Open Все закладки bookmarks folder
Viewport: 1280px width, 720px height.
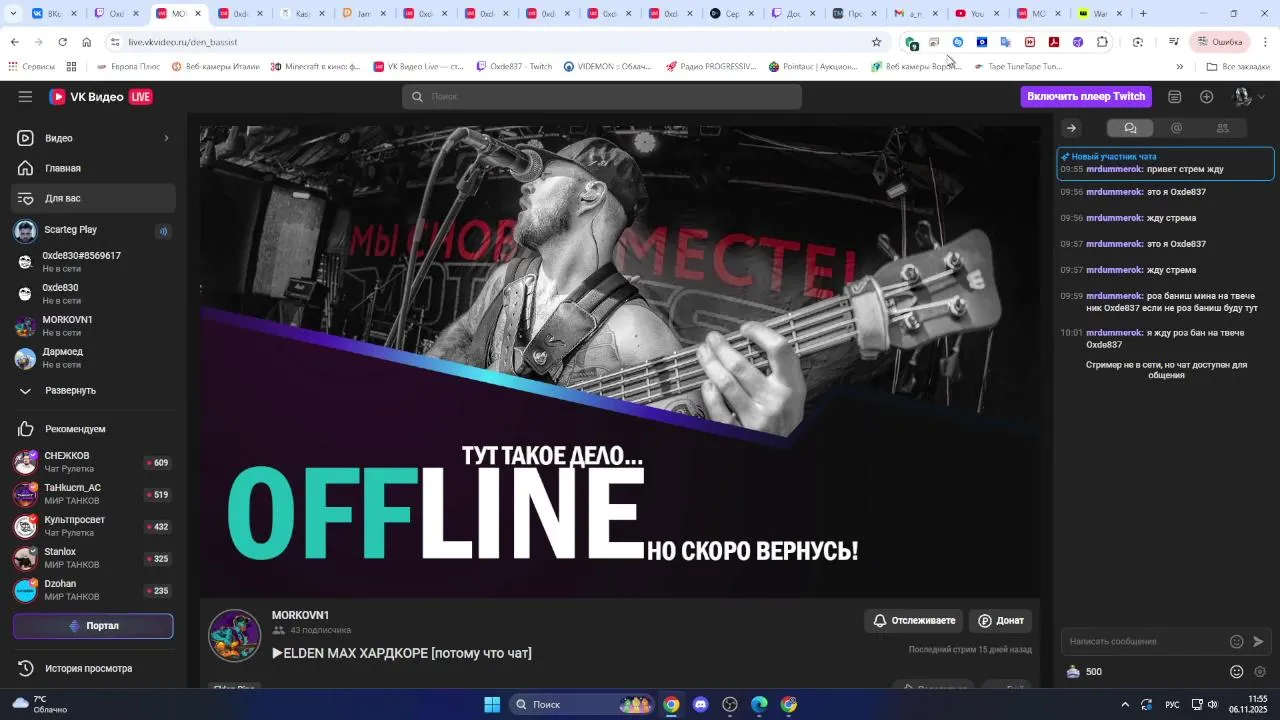tap(1238, 67)
